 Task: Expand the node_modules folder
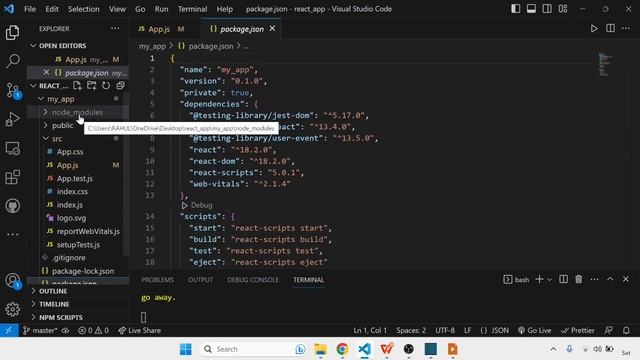45,112
